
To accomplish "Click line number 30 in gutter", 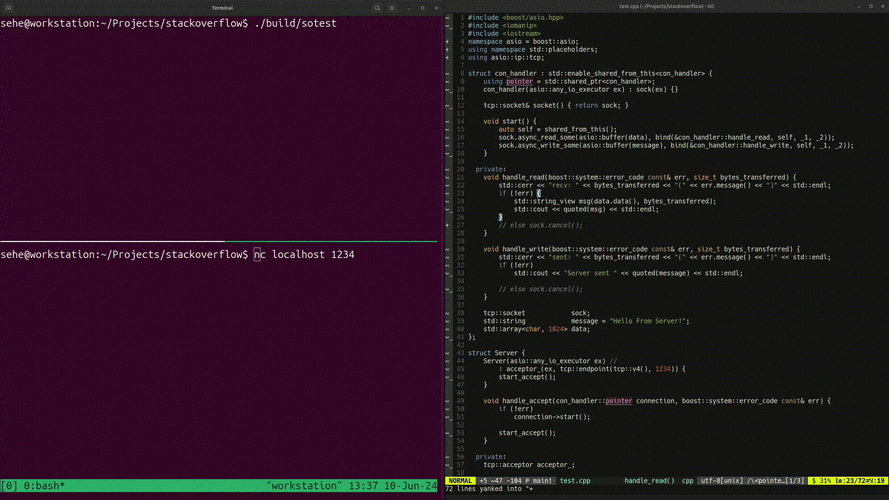I will coord(460,249).
